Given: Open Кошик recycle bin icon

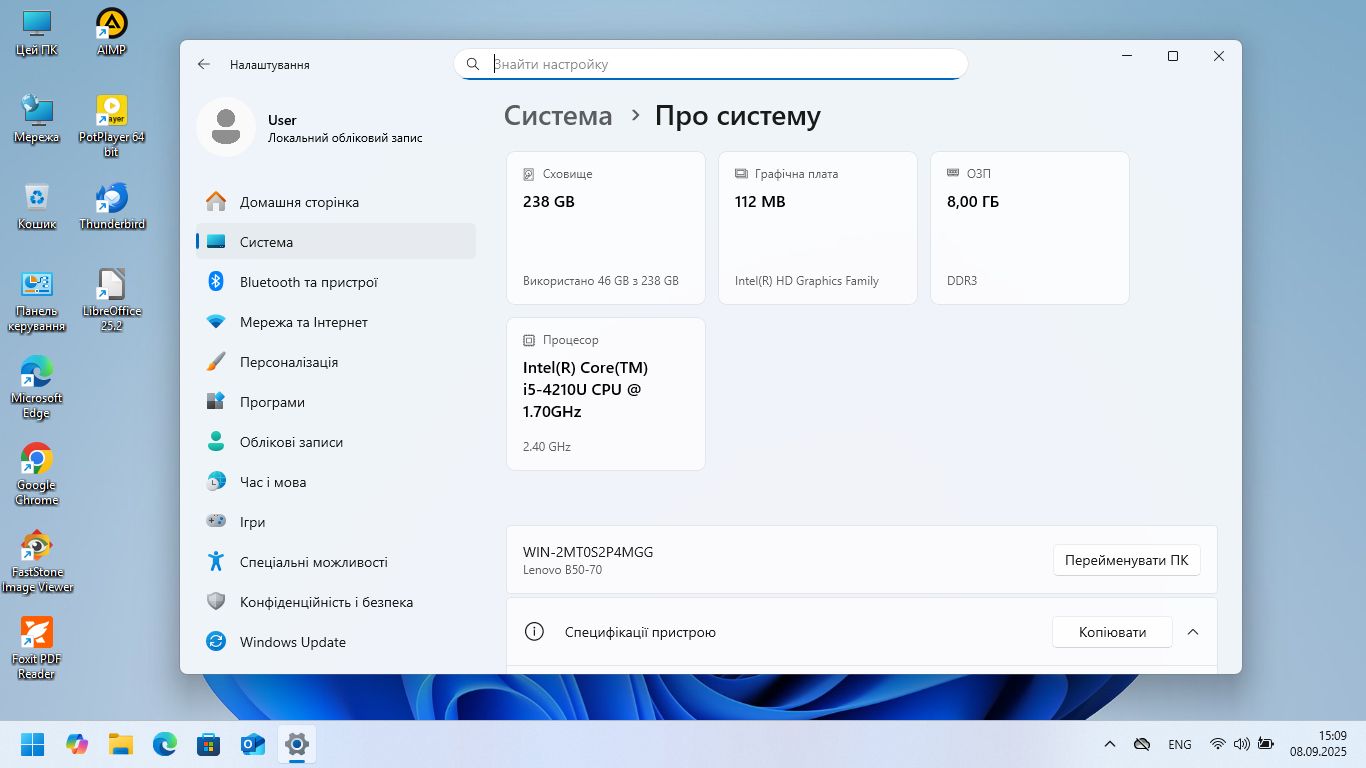Looking at the screenshot, I should point(37,206).
